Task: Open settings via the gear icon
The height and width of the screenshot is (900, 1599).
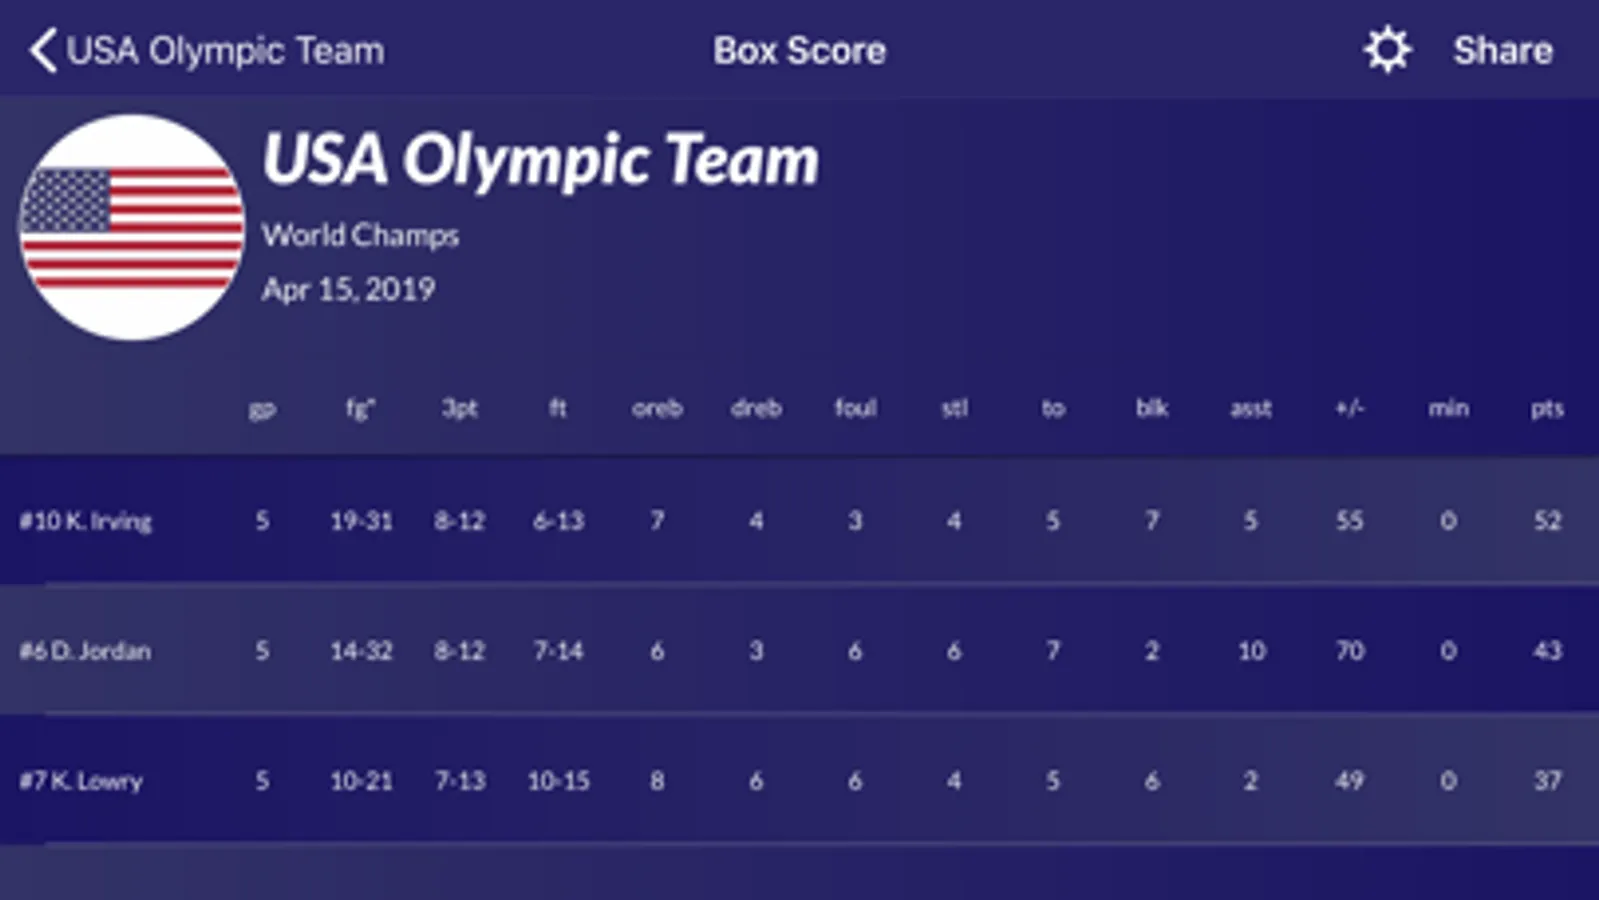Action: (x=1387, y=50)
